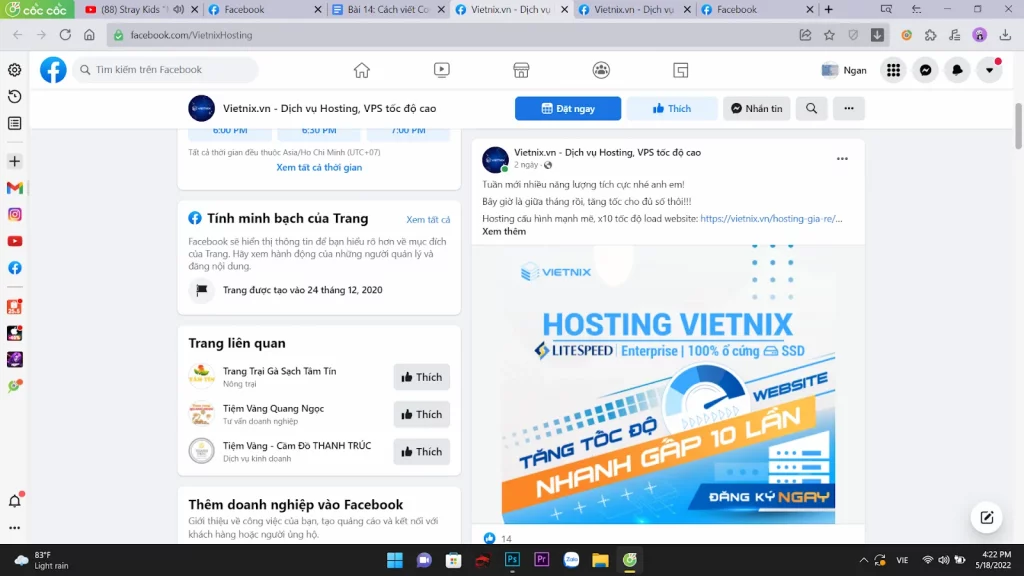Viewport: 1024px width, 576px height.
Task: Open the post options three-dot menu
Action: pos(842,159)
